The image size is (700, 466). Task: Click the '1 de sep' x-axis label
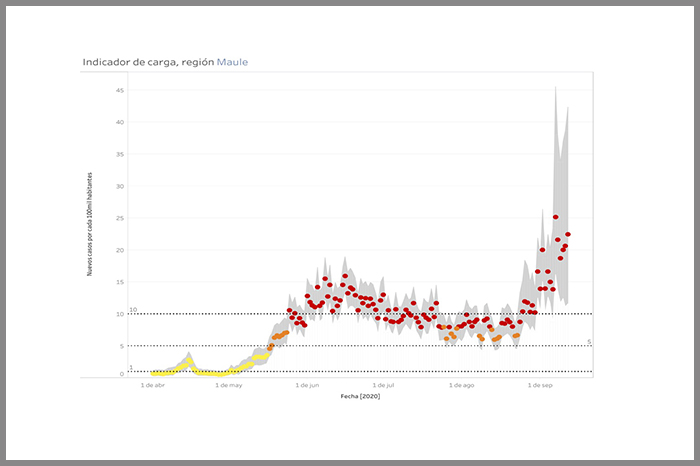click(539, 384)
